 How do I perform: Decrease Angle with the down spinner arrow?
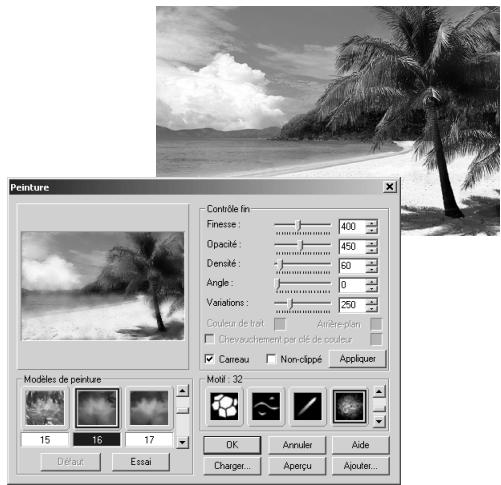tap(372, 289)
